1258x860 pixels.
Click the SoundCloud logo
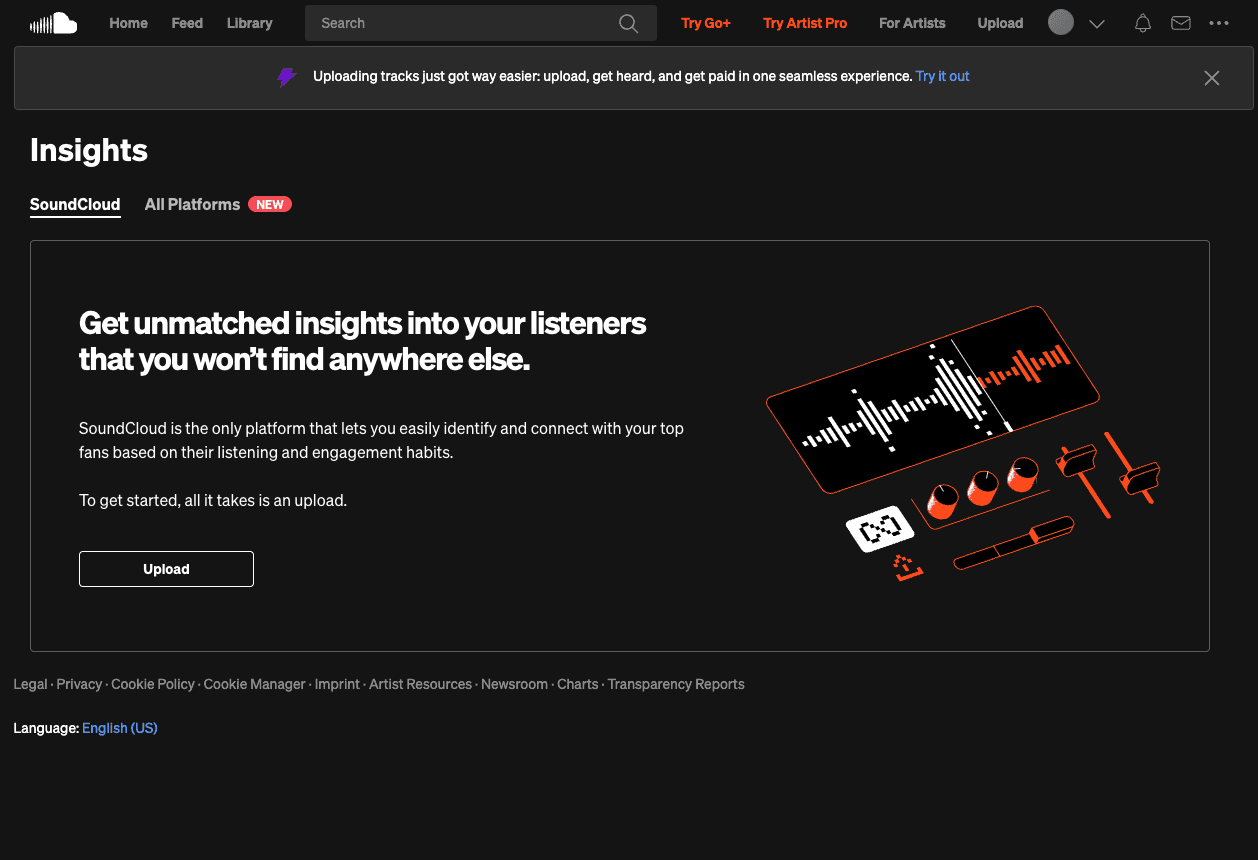pyautogui.click(x=53, y=23)
